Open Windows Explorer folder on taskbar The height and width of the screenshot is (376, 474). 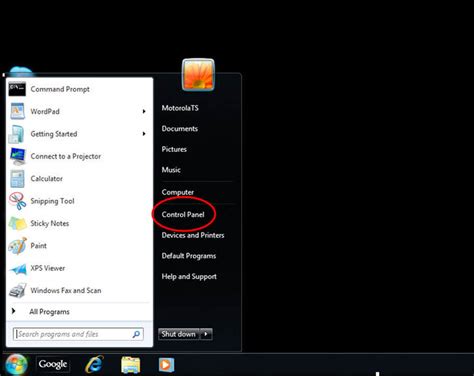coord(130,365)
